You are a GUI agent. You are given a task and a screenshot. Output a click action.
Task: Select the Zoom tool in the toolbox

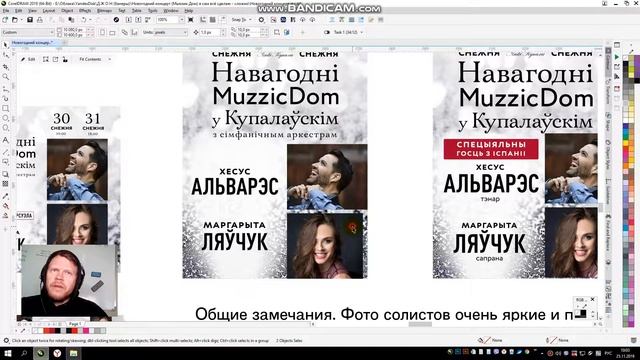(5, 76)
